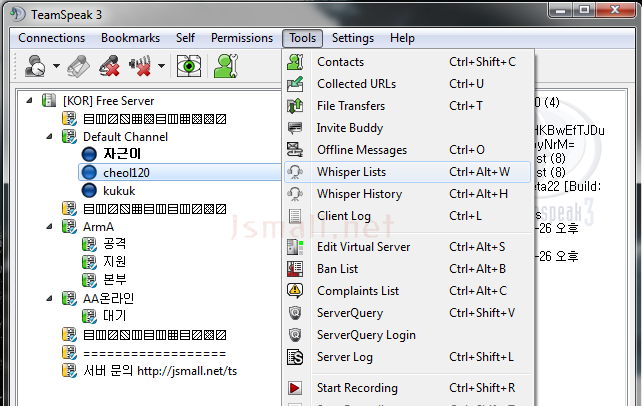Click the microphone activate toolbar icon
This screenshot has width=642, height=406.
[78, 66]
